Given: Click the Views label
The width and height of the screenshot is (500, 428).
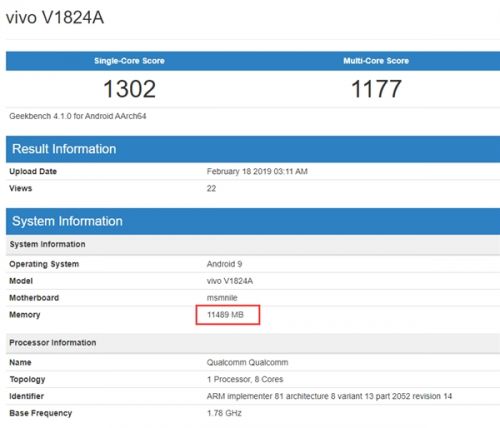Looking at the screenshot, I should point(21,188).
